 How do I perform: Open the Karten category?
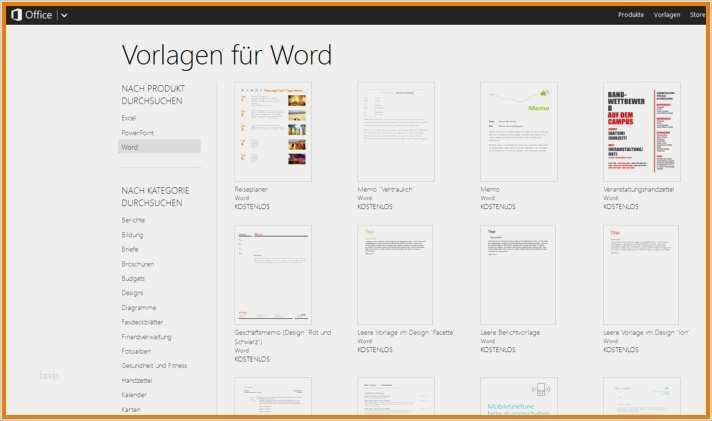pos(131,409)
